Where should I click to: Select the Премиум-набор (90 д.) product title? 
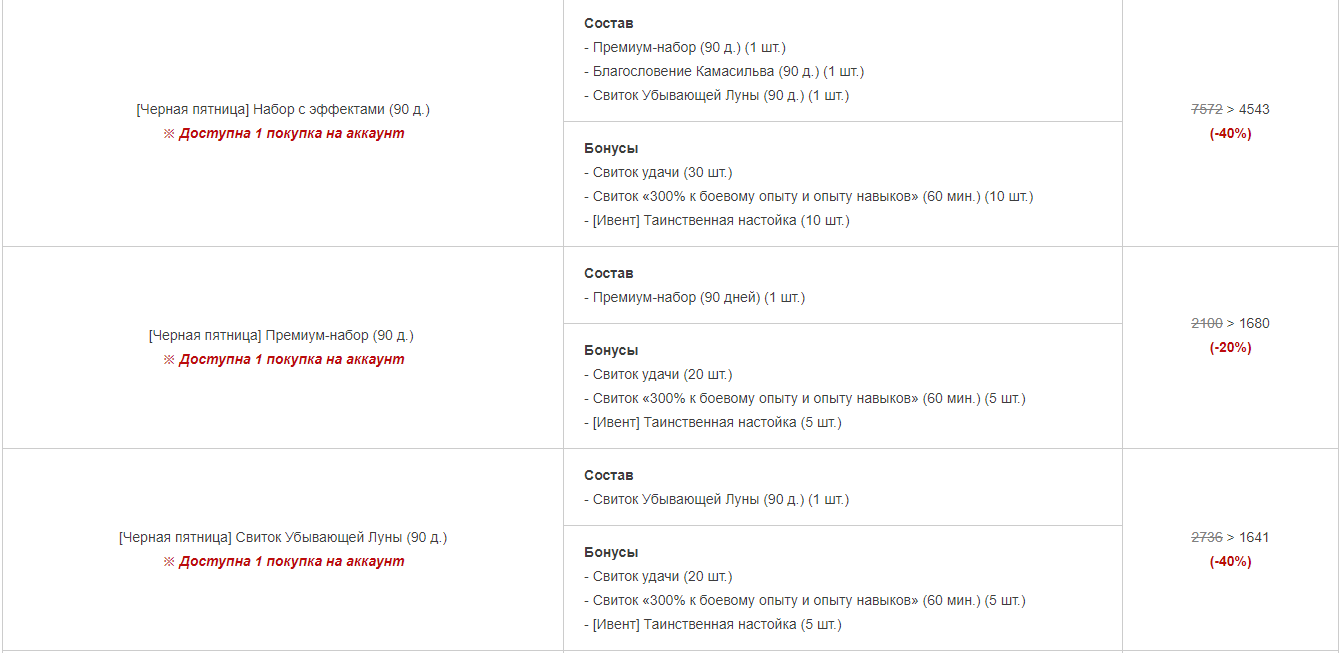pos(281,335)
